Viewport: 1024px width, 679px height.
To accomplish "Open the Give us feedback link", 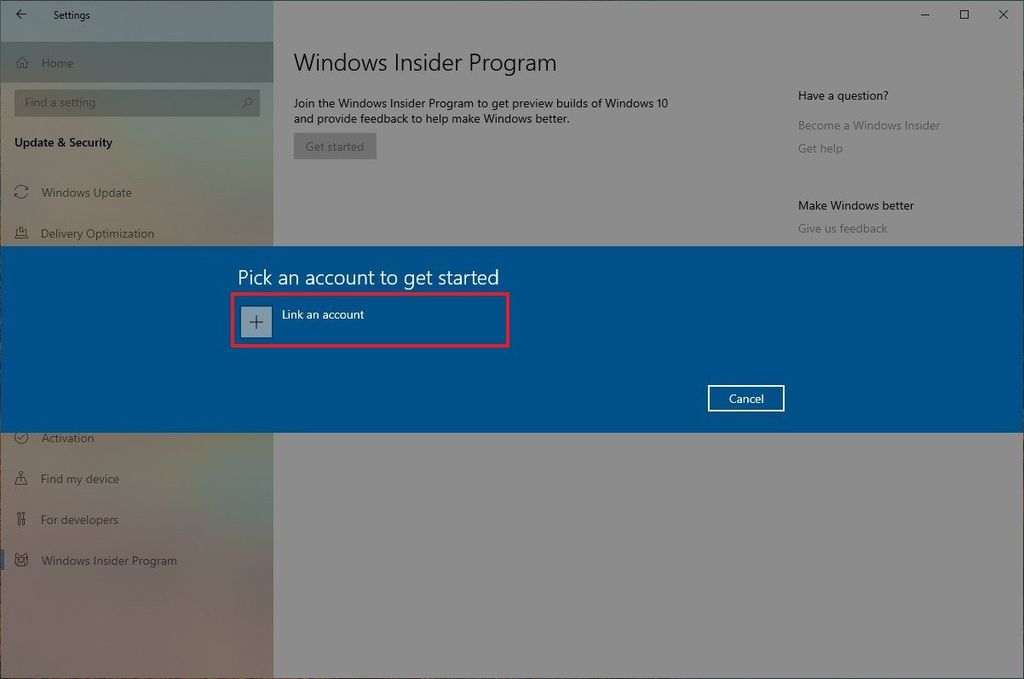I will [843, 228].
